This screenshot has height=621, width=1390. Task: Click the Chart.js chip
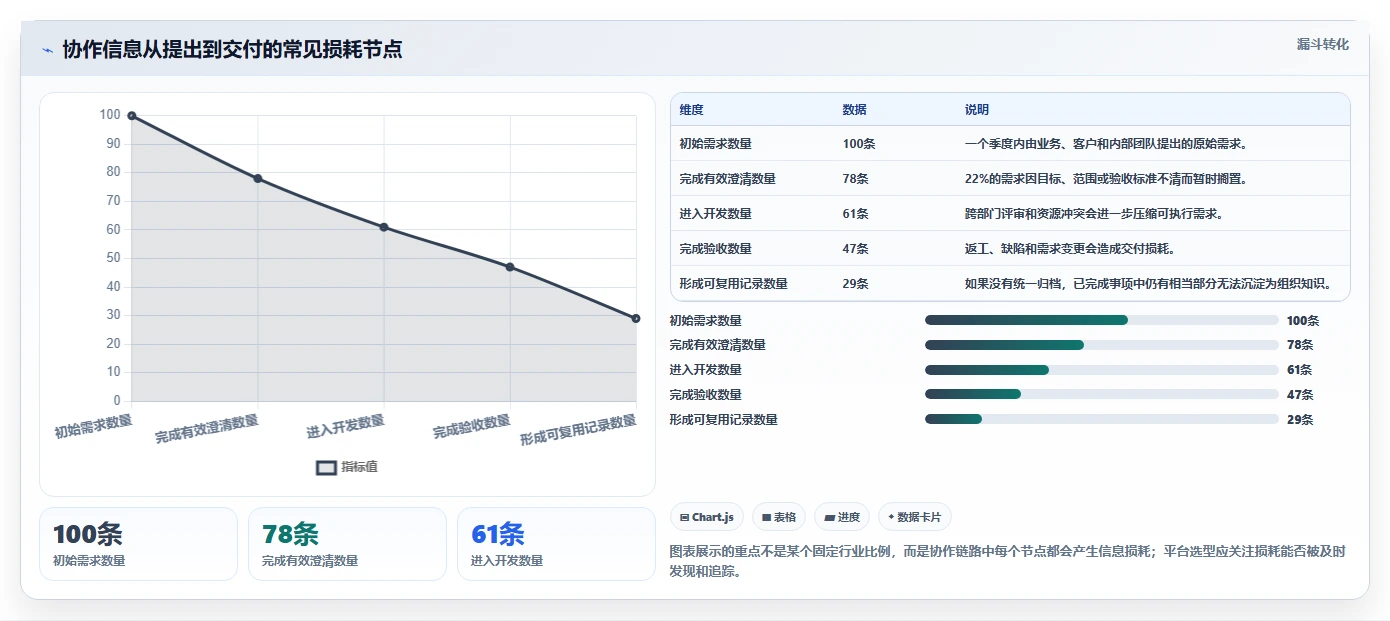coord(707,517)
